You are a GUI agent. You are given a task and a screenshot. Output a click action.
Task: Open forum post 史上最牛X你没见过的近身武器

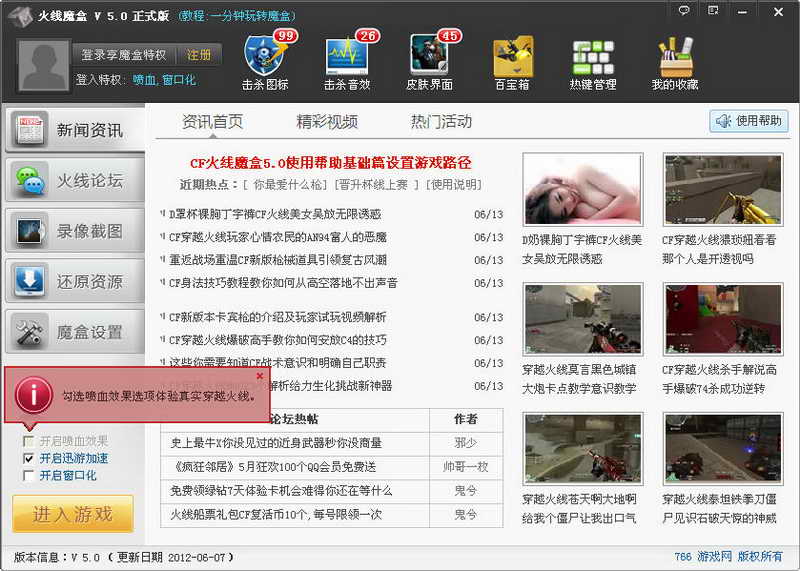[276, 443]
